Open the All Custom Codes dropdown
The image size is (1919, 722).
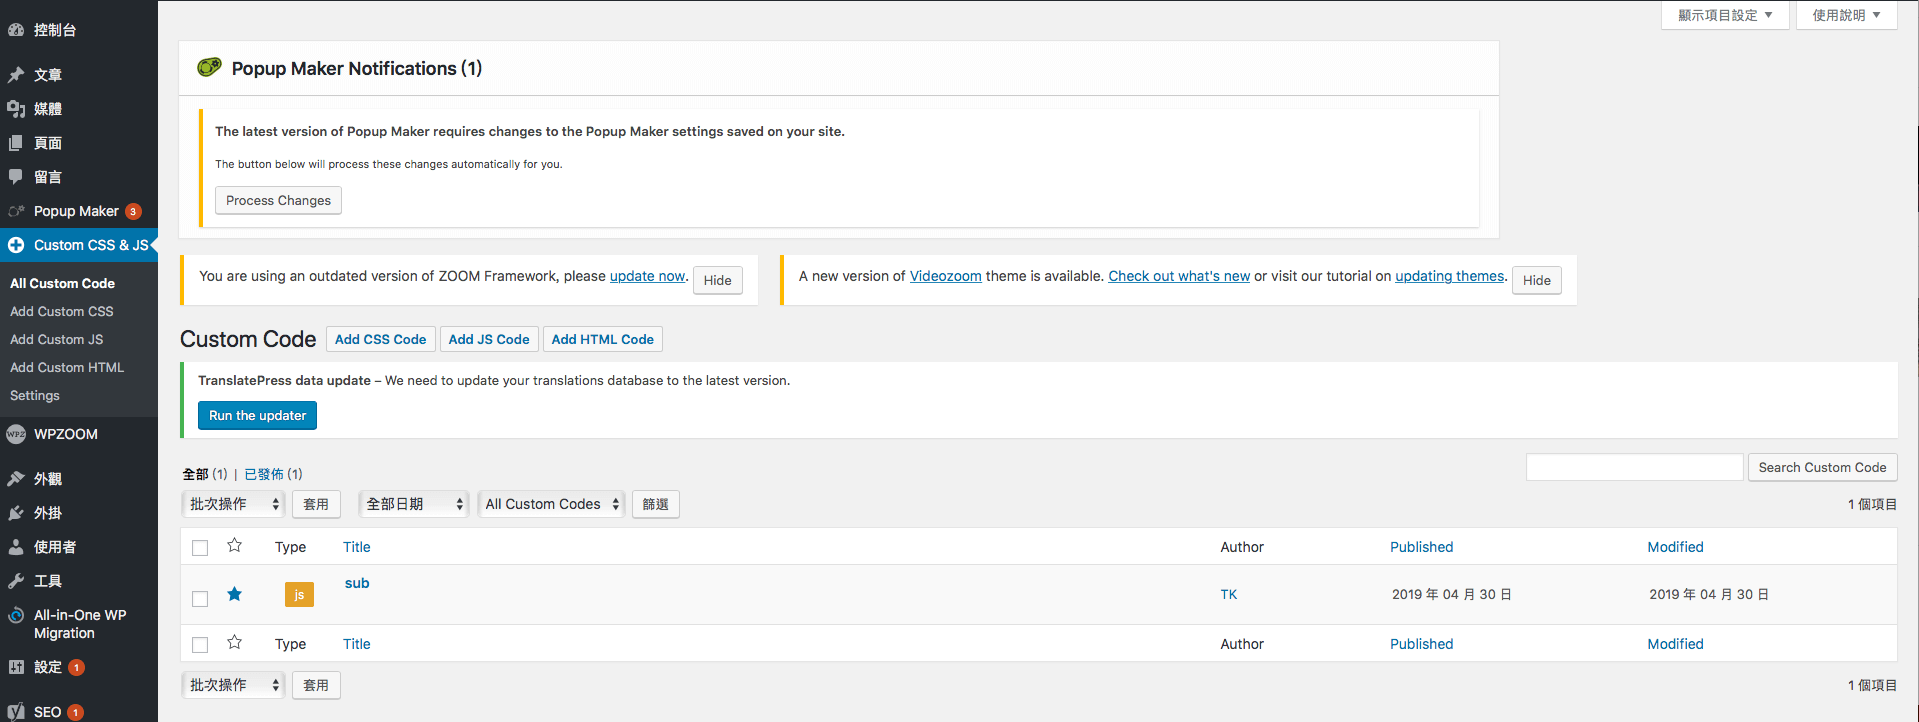click(x=551, y=504)
